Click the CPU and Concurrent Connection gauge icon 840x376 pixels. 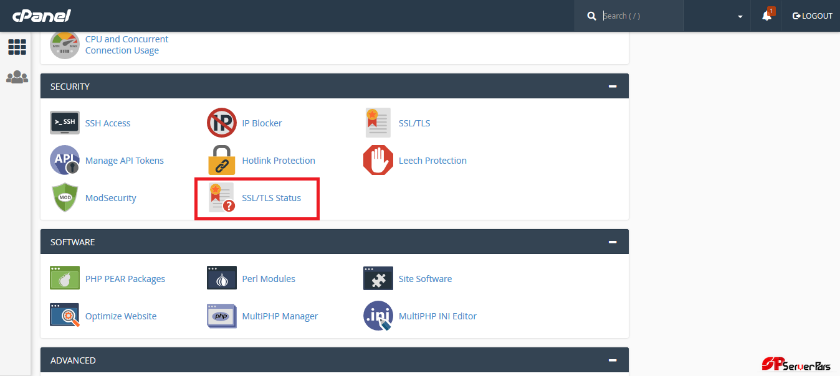65,45
